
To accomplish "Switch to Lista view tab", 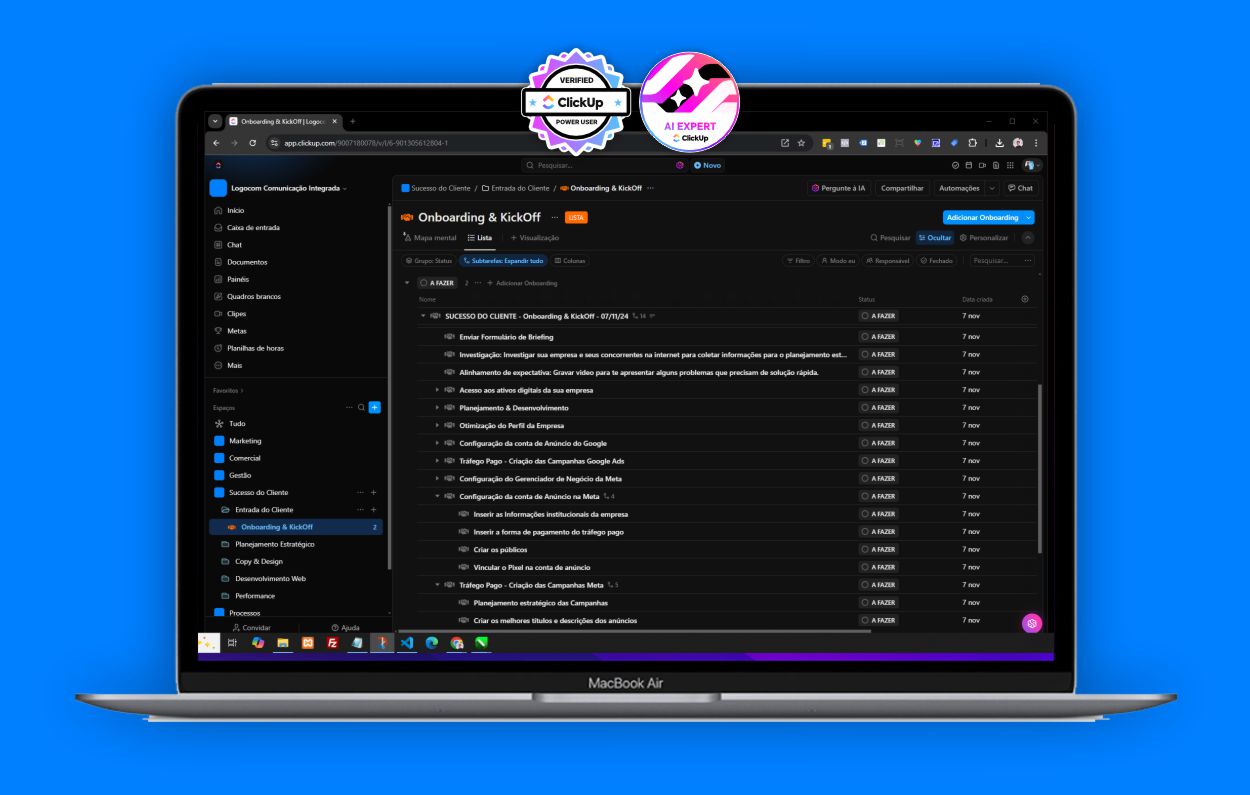I will tap(480, 238).
